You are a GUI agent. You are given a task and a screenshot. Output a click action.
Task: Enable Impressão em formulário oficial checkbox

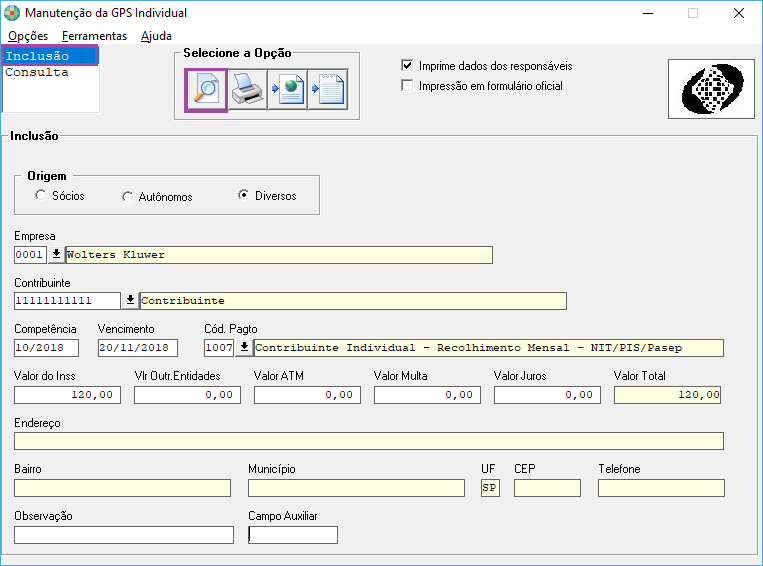[407, 86]
